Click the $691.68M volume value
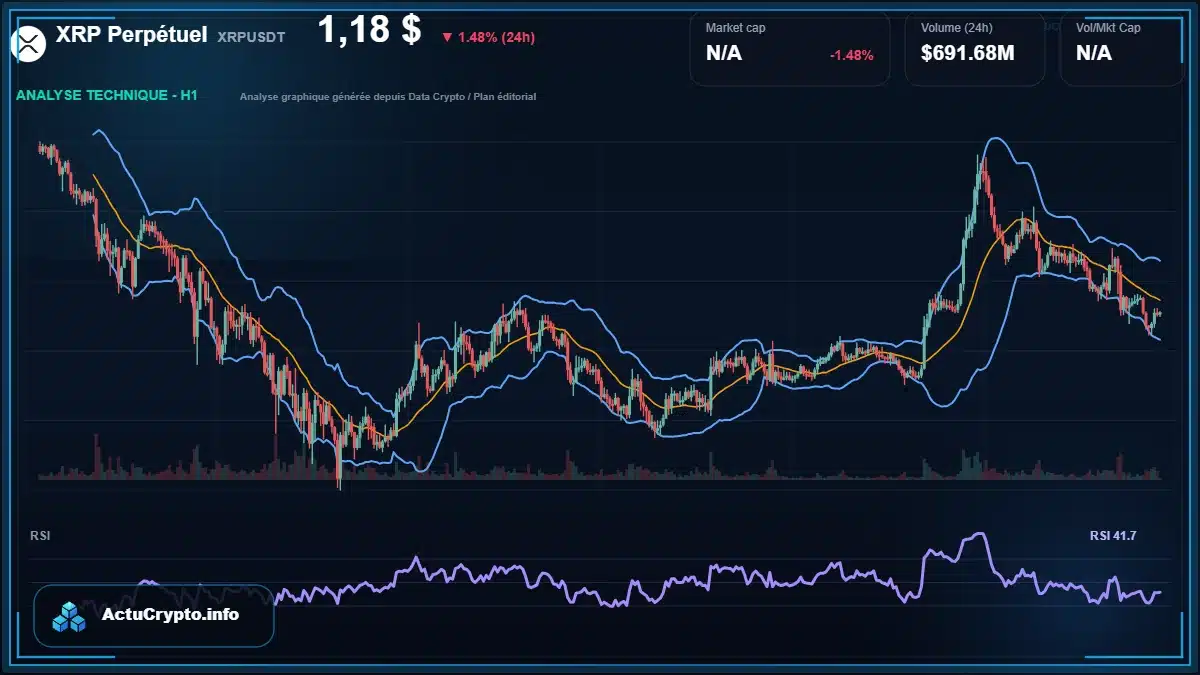The height and width of the screenshot is (675, 1200). click(967, 54)
